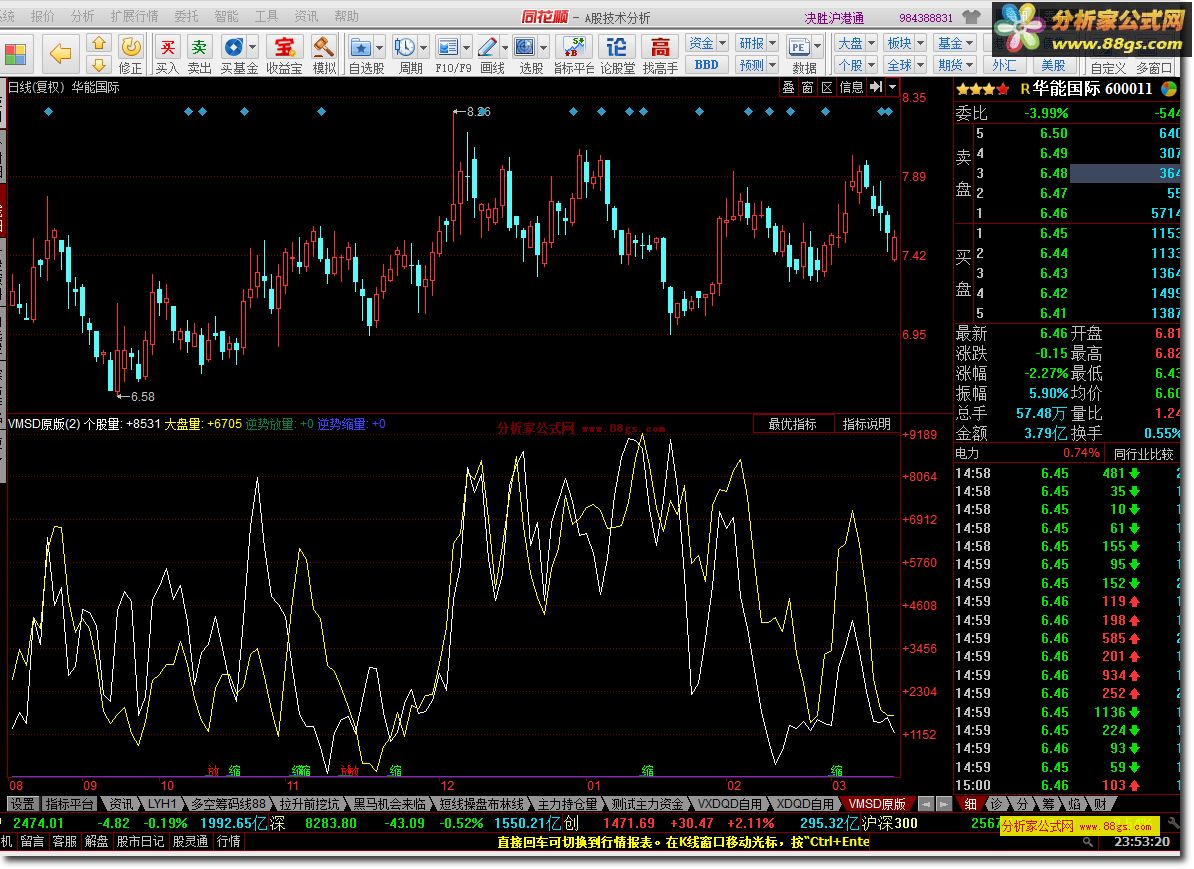The height and width of the screenshot is (869, 1194).
Task: Click the 最优指标 button
Action: (792, 424)
